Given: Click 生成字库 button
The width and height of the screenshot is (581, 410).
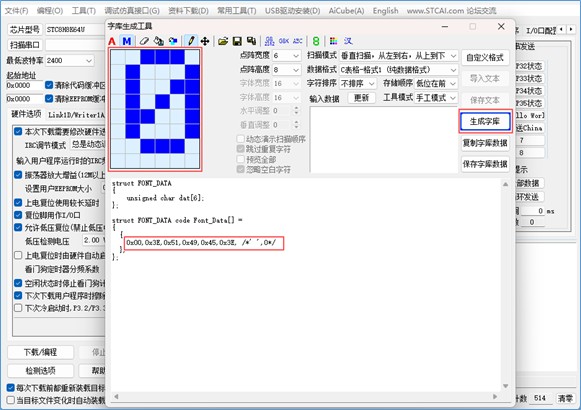Looking at the screenshot, I should (x=485, y=121).
